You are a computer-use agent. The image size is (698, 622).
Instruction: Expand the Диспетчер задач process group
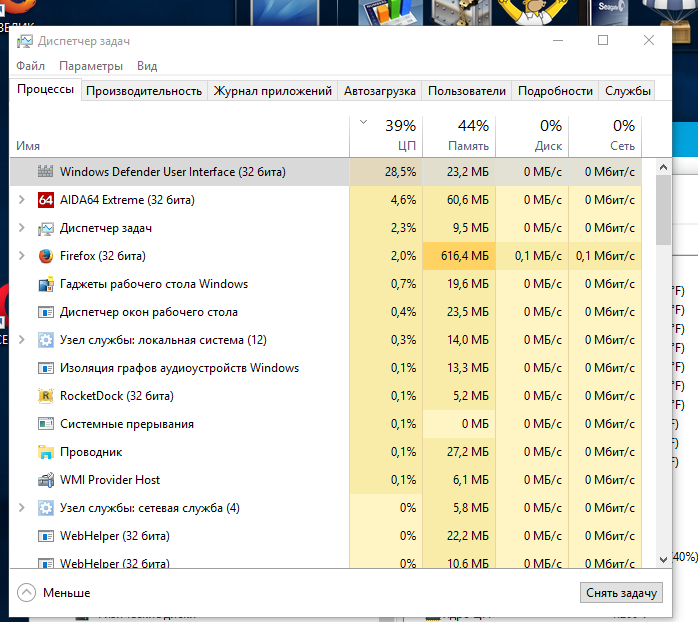pos(21,228)
